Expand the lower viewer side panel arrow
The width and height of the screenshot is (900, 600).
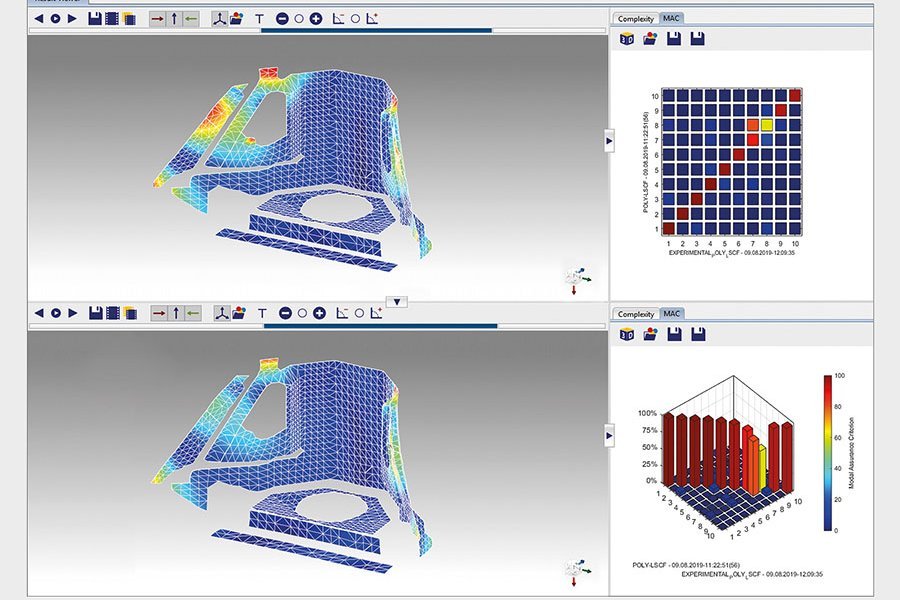coord(608,435)
